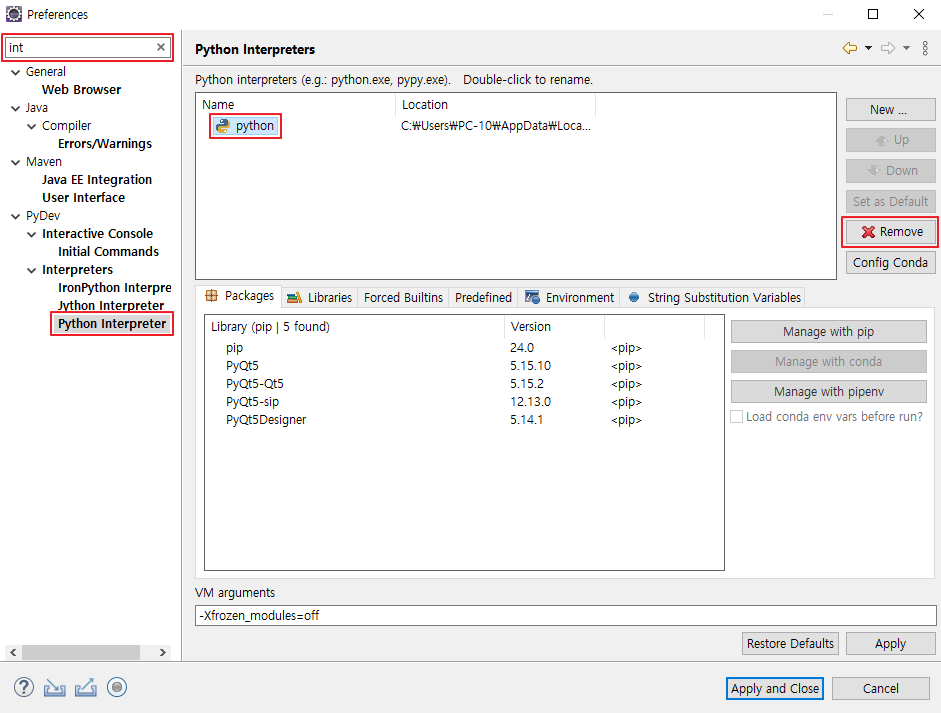Image resolution: width=941 pixels, height=713 pixels.
Task: Click Apply and Close button
Action: [x=774, y=688]
